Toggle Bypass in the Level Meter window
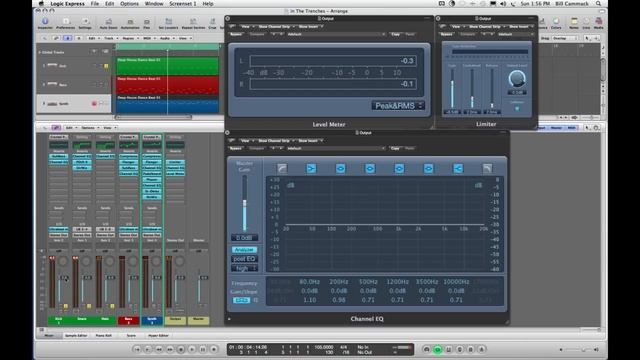640x360 pixels. (236, 34)
